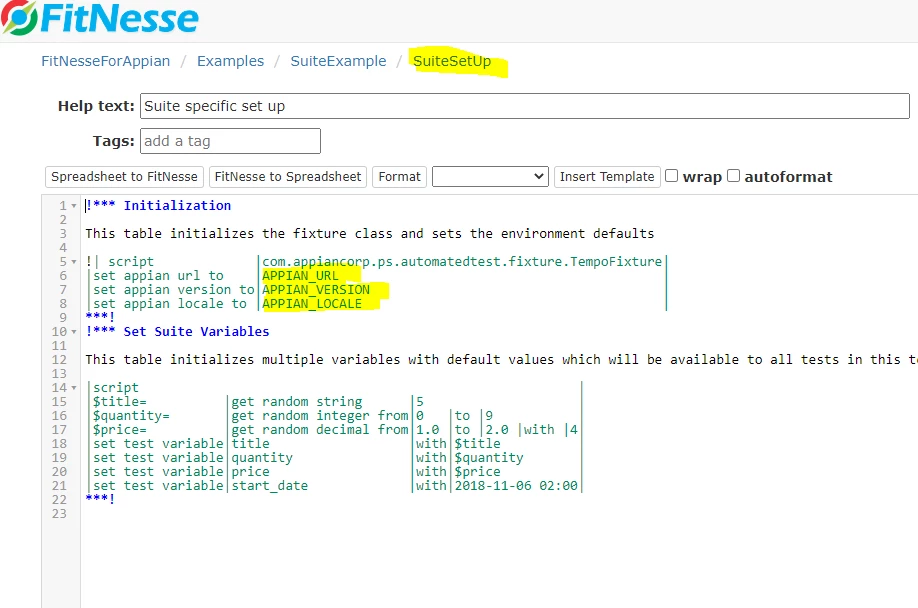The width and height of the screenshot is (918, 608).
Task: Collapse the fold arrow on line 1
Action: coord(74,206)
